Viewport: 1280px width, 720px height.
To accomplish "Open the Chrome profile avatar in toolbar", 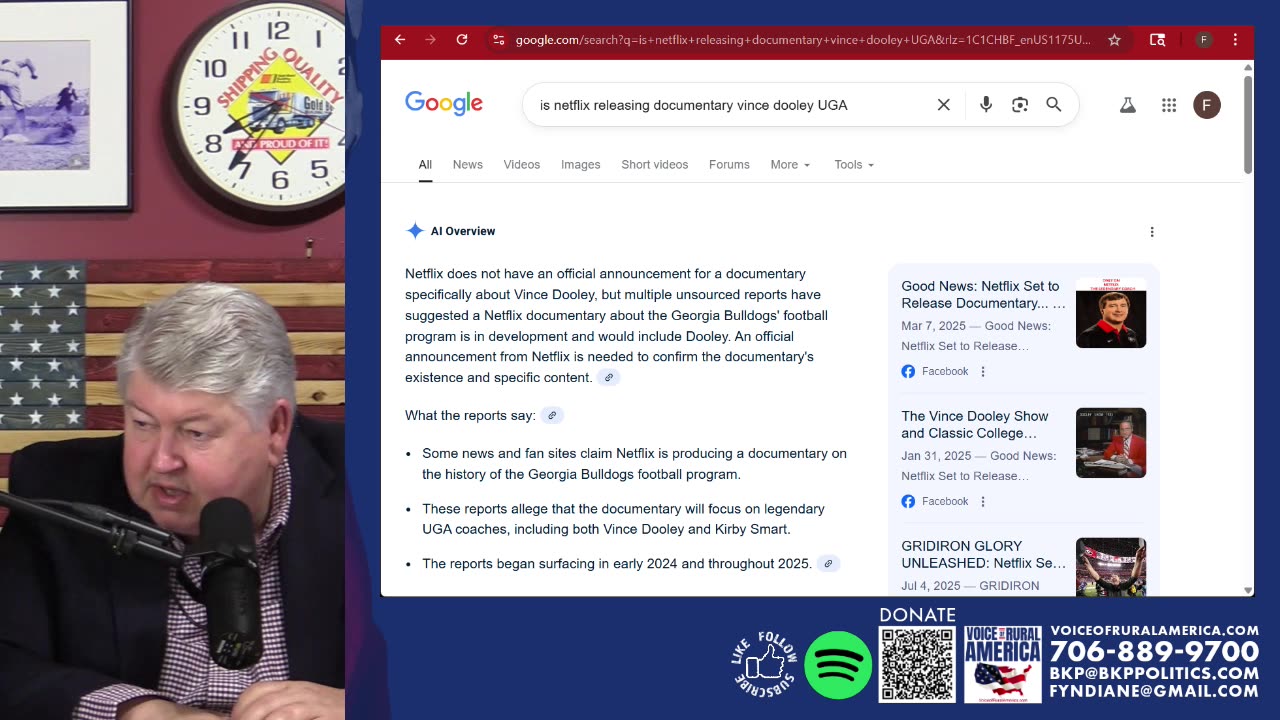I will click(x=1204, y=40).
